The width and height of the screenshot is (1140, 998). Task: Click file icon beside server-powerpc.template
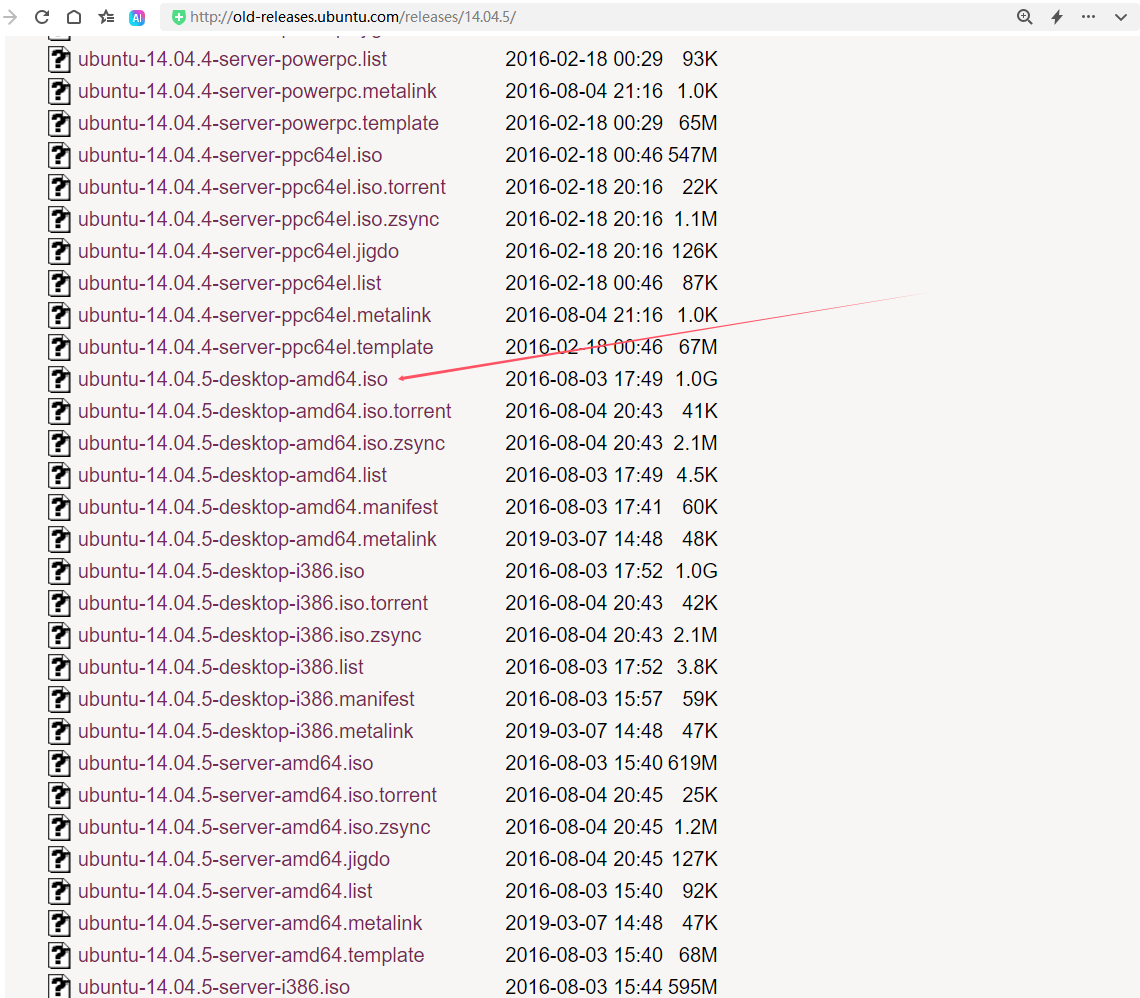pyautogui.click(x=60, y=123)
